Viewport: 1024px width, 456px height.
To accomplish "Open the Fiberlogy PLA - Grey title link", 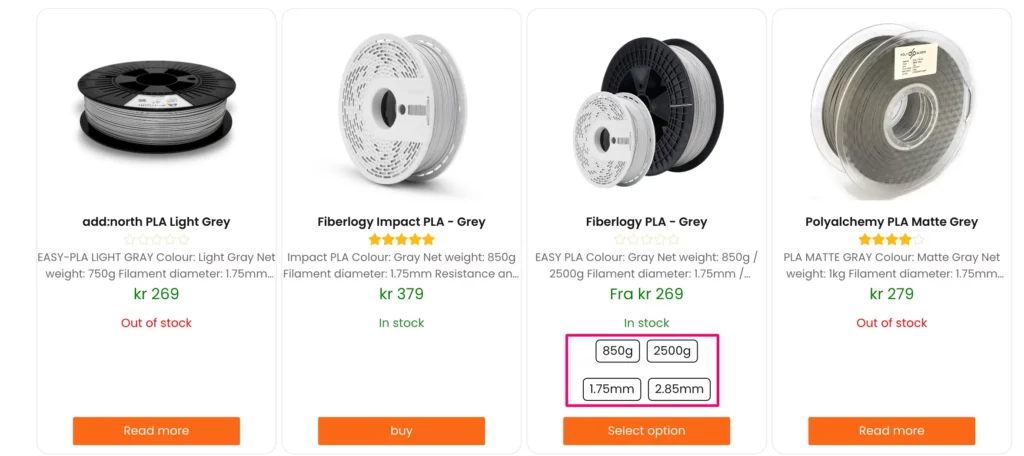I will tap(646, 222).
